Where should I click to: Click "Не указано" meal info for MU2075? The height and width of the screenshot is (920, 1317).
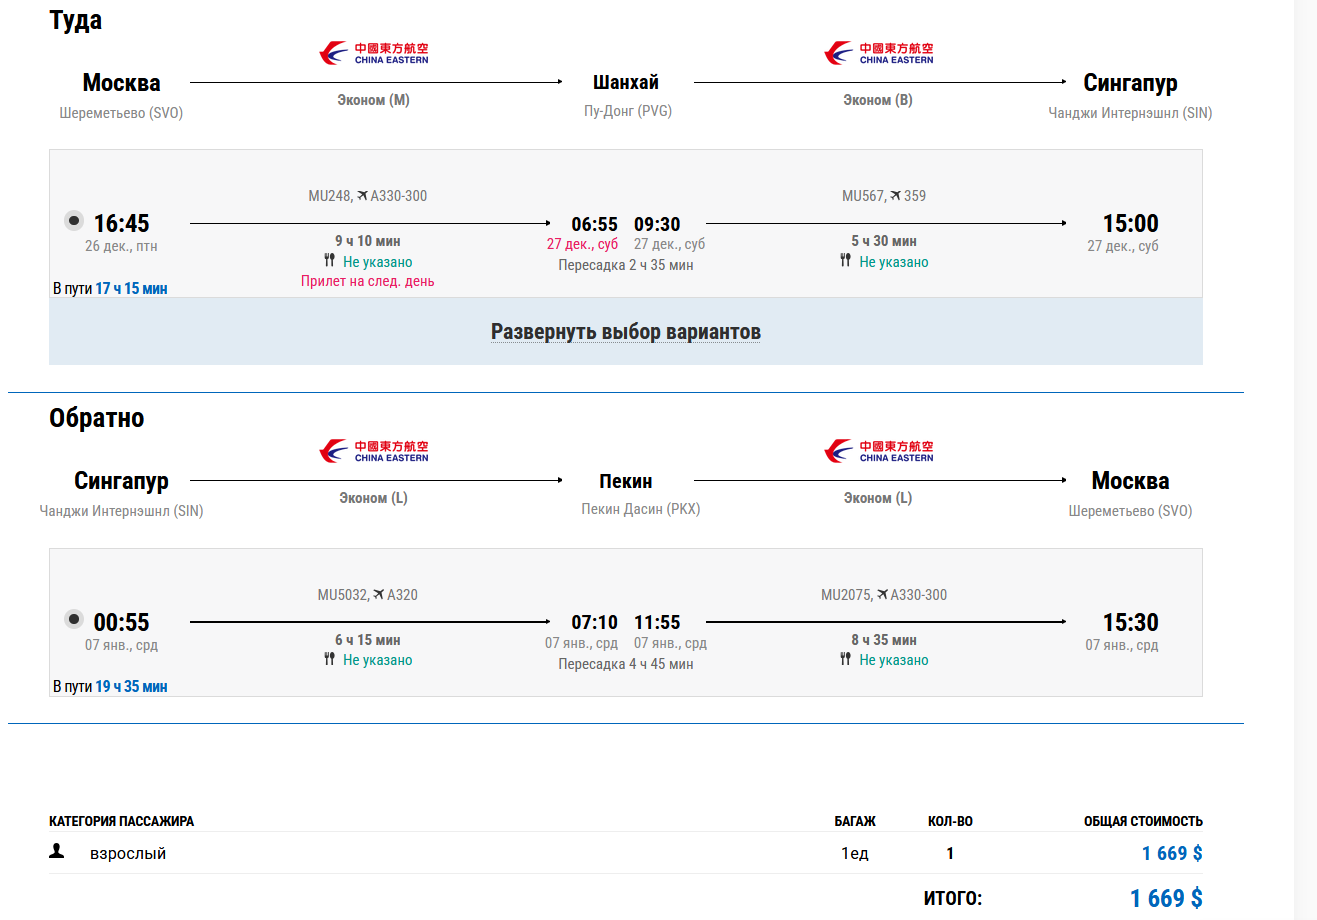point(893,660)
